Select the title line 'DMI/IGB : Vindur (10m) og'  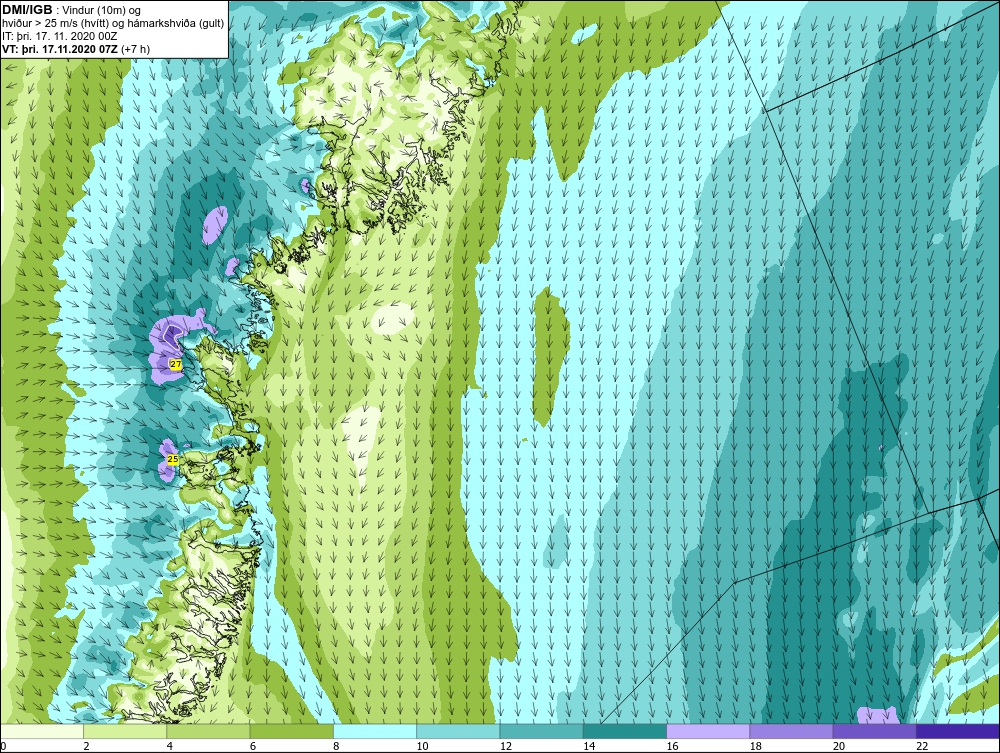(72, 10)
